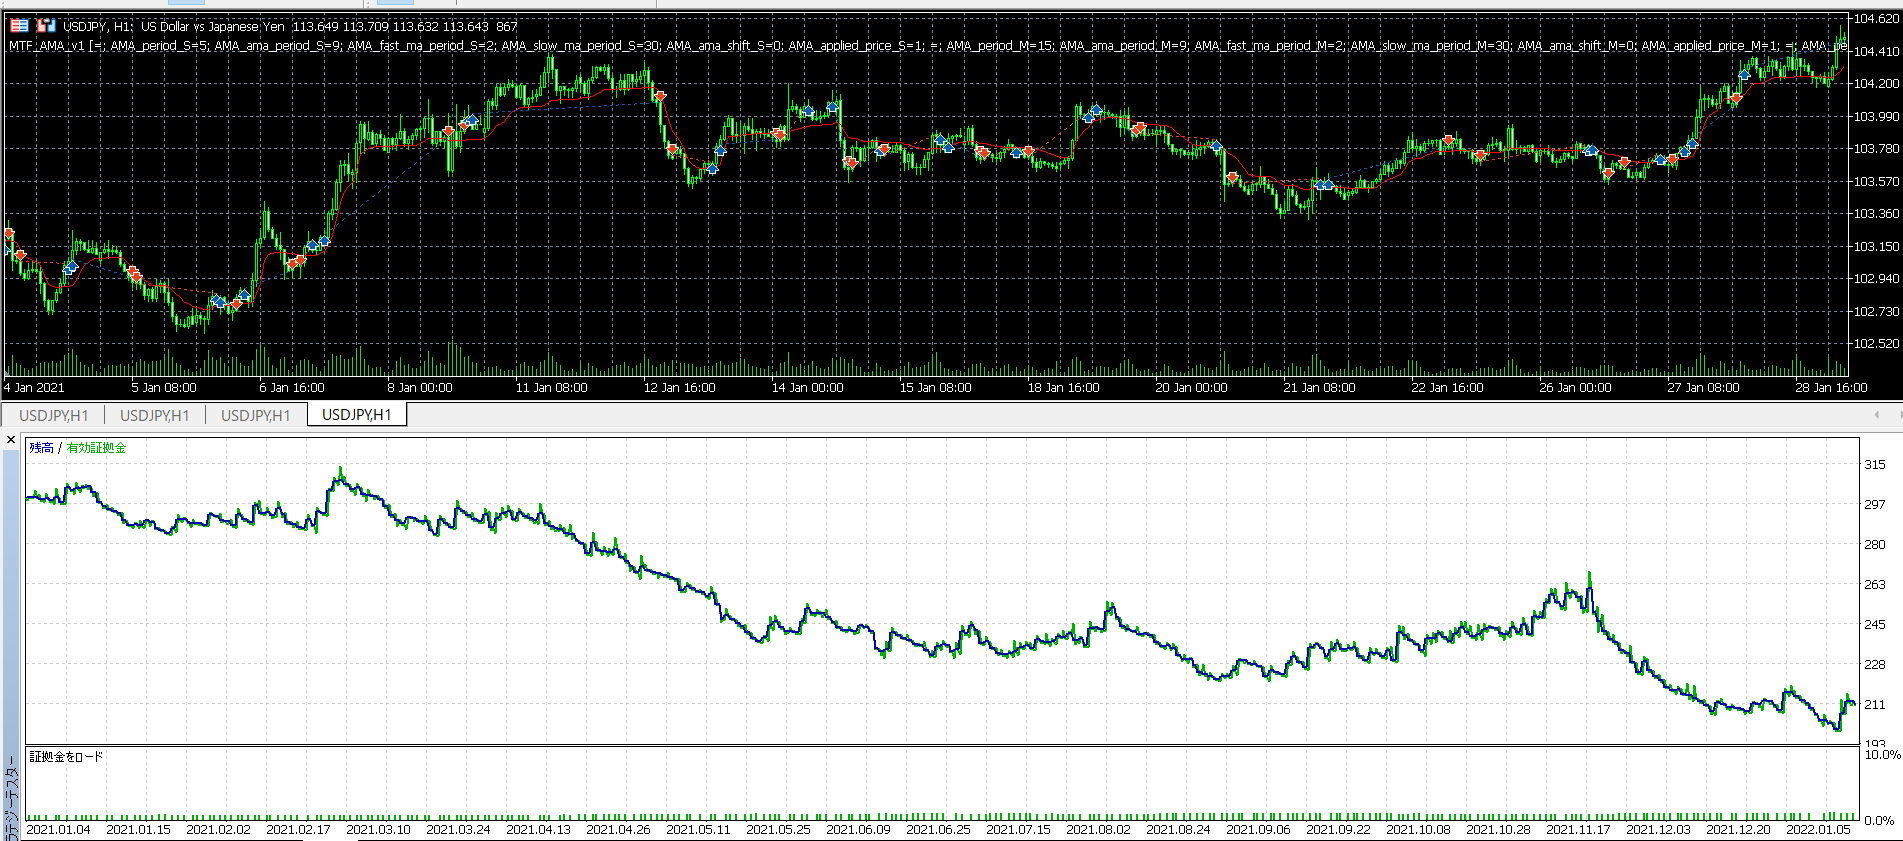Click the 102.520 price on the chart scale
The height and width of the screenshot is (841, 1903).
(1876, 344)
